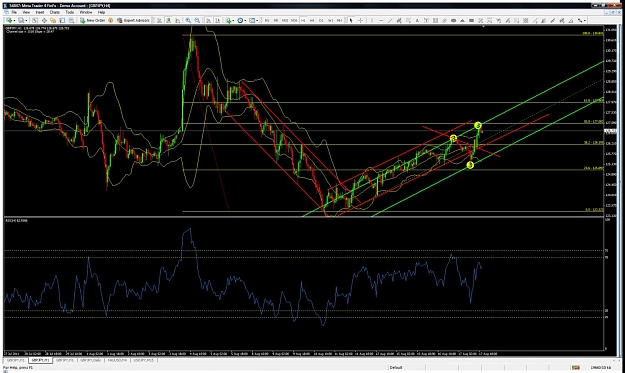The image size is (625, 373).
Task: Switch to the M1 timeframe
Action: tap(267, 20)
